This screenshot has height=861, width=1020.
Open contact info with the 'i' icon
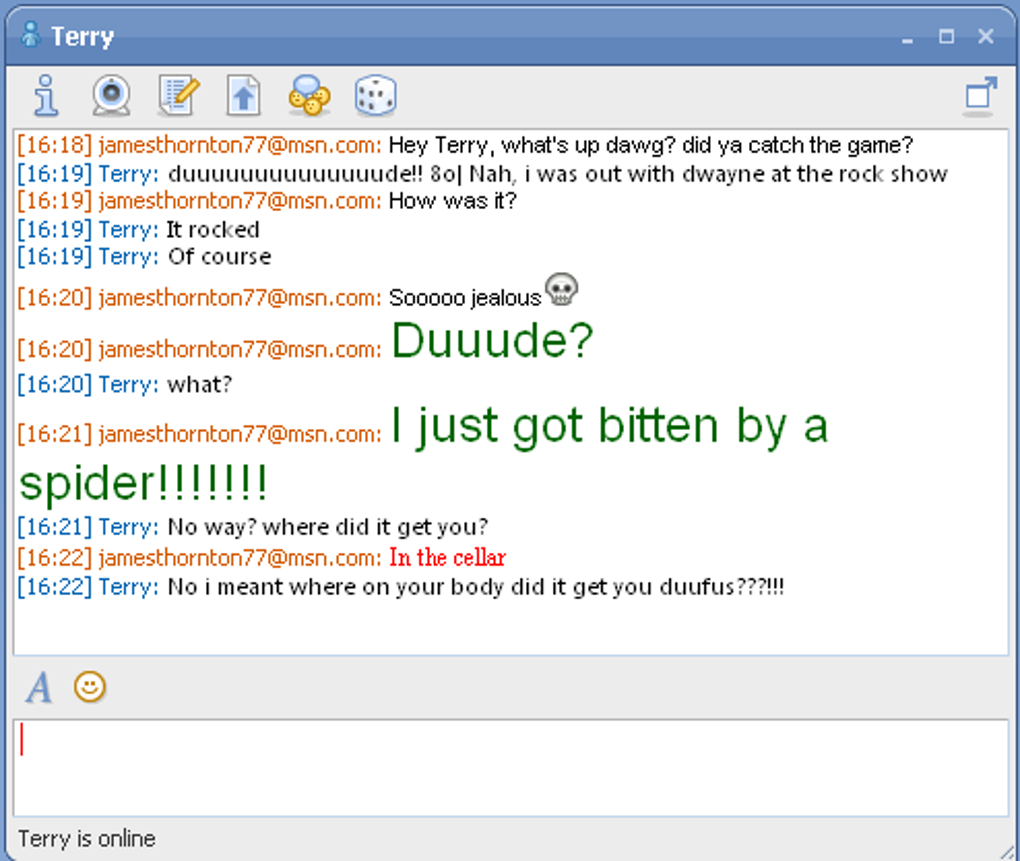click(x=46, y=96)
